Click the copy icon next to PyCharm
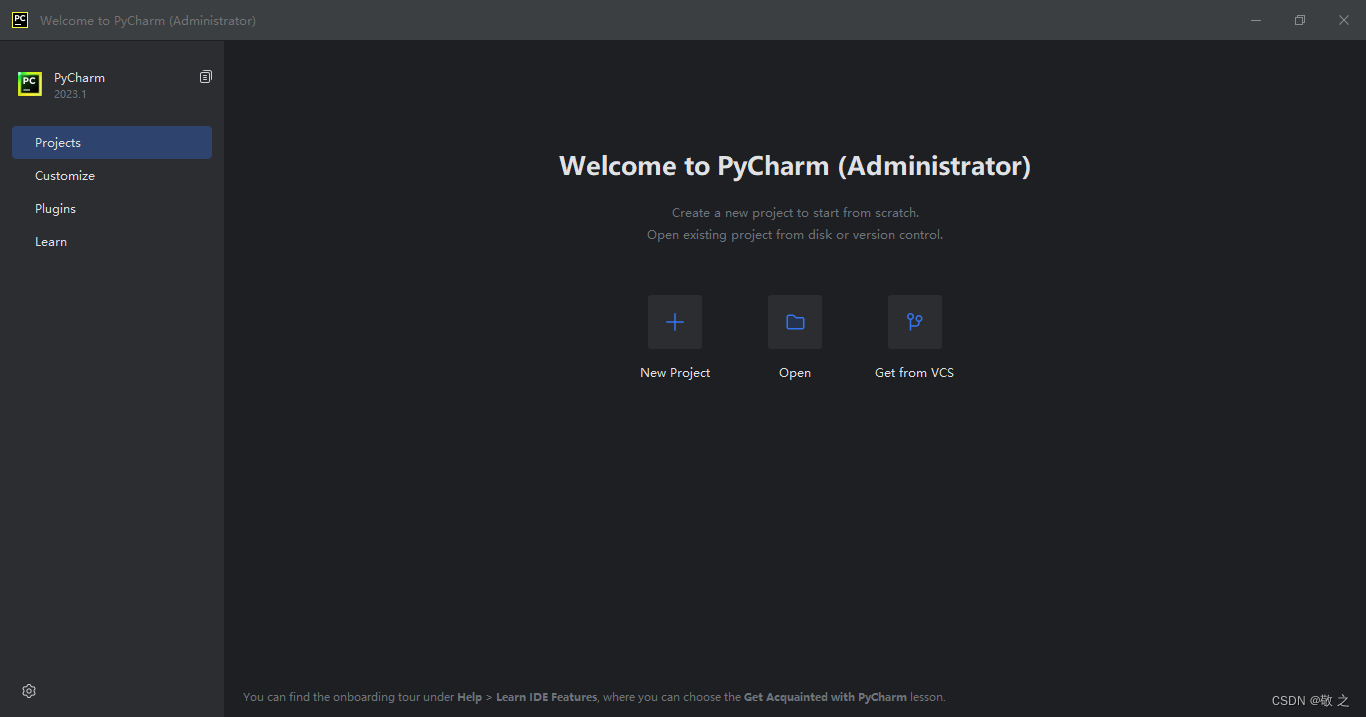 point(206,77)
